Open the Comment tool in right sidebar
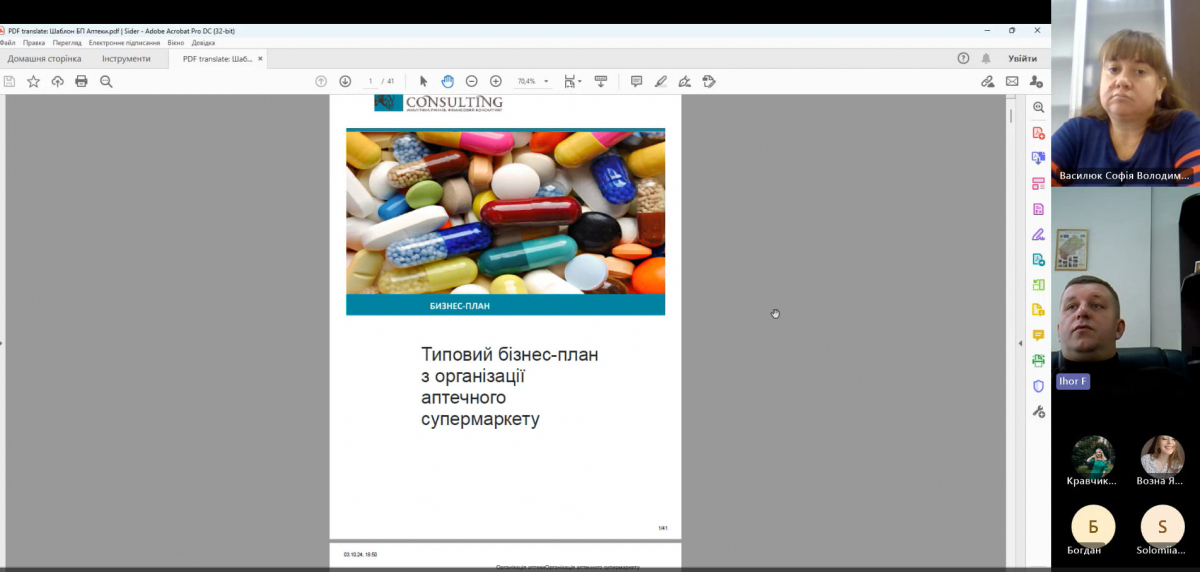 [x=1038, y=335]
